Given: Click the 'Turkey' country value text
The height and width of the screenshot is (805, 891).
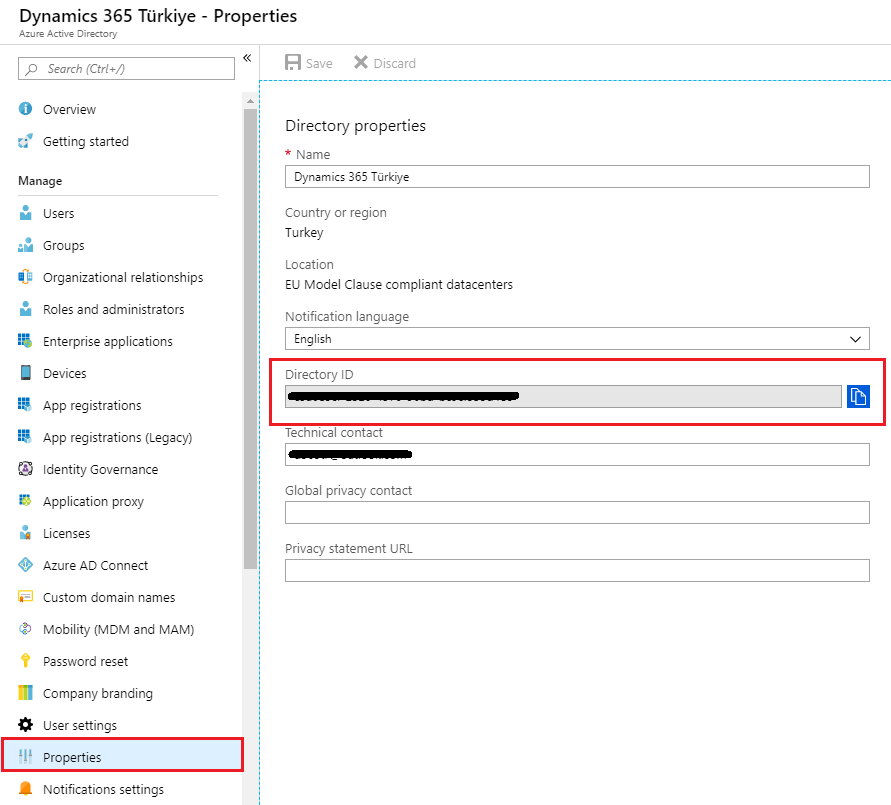Looking at the screenshot, I should [304, 232].
